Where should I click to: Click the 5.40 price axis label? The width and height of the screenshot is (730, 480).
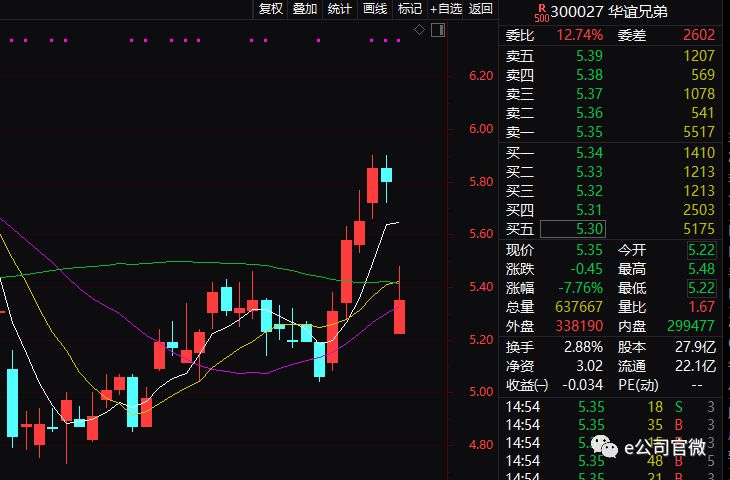point(481,287)
